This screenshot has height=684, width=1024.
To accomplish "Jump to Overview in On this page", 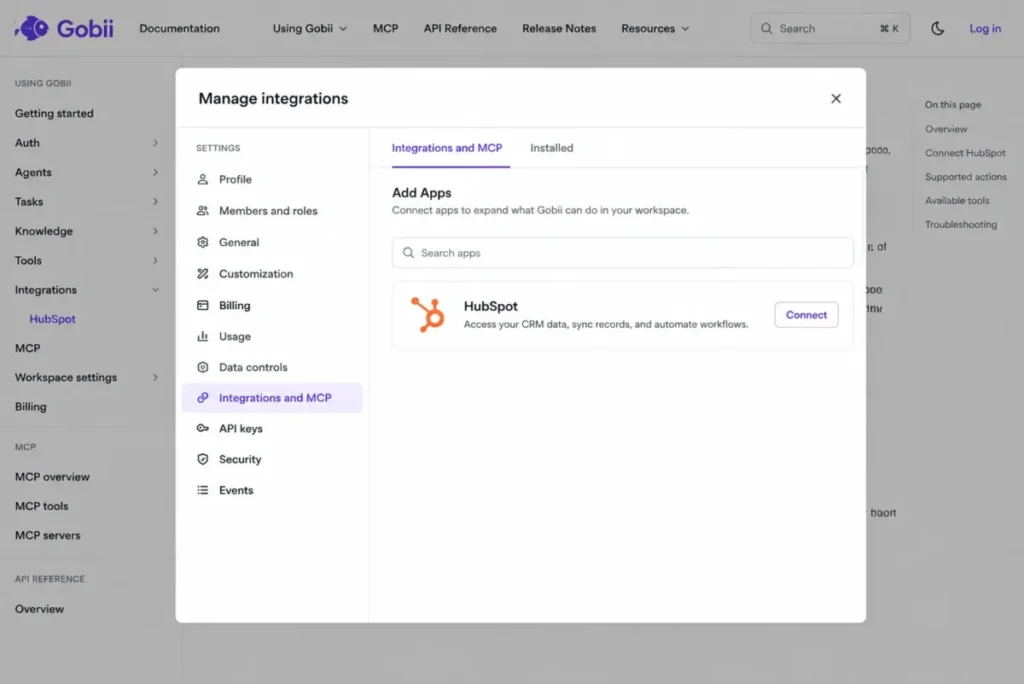I will [x=946, y=129].
